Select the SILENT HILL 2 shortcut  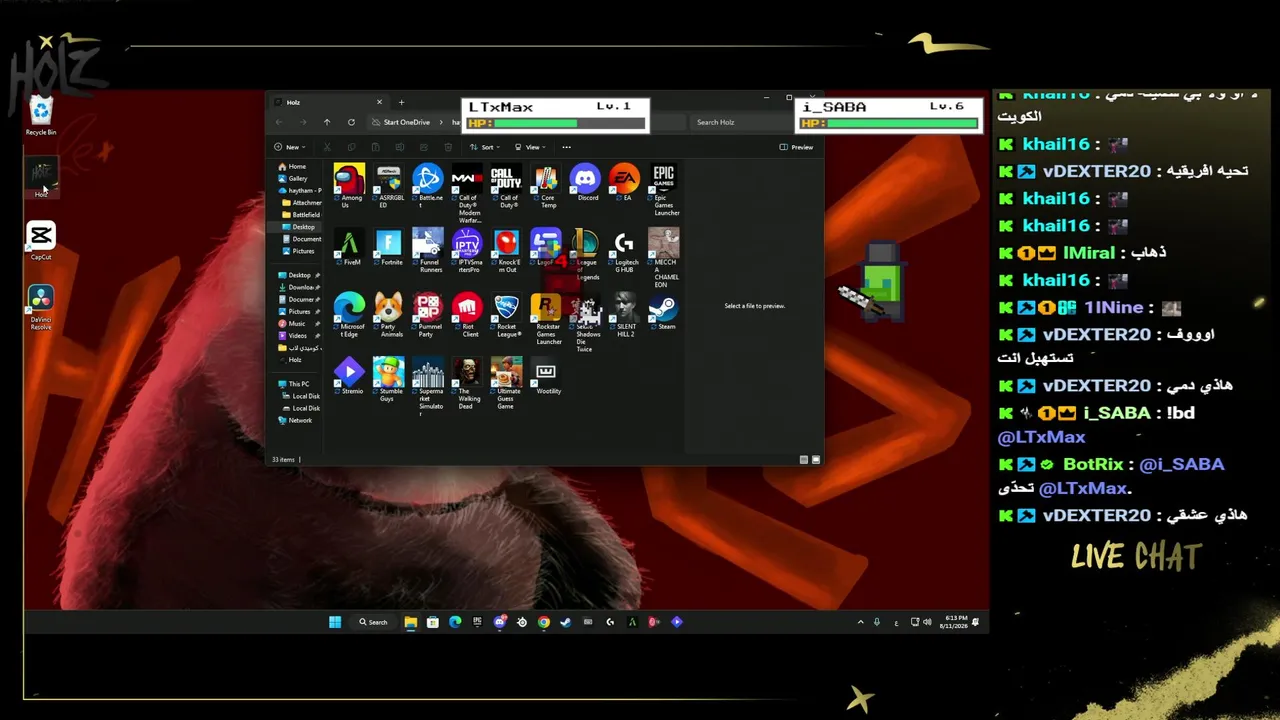click(x=624, y=315)
